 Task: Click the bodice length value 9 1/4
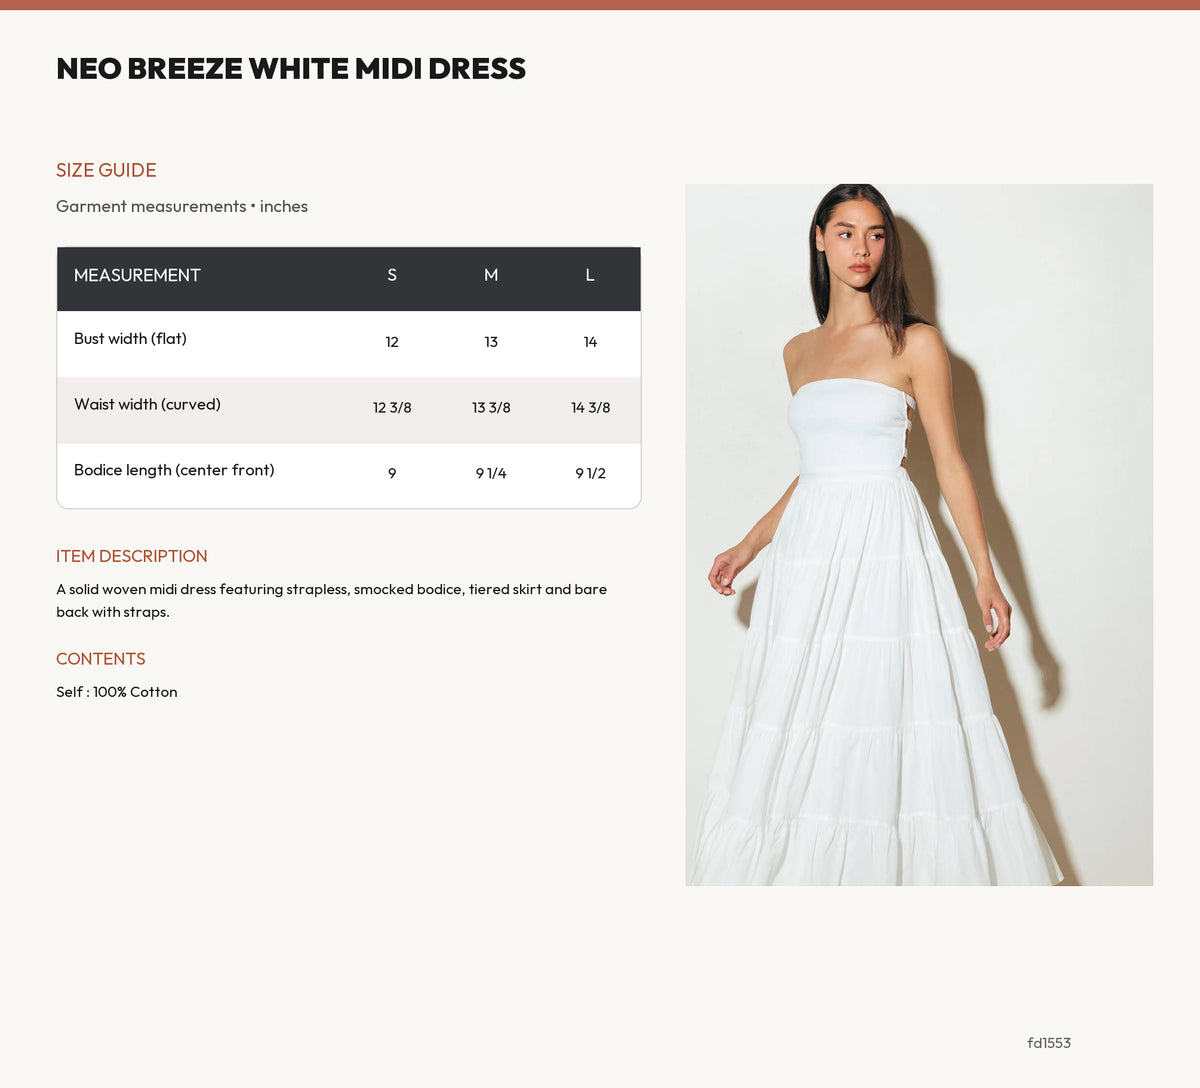[x=491, y=473]
